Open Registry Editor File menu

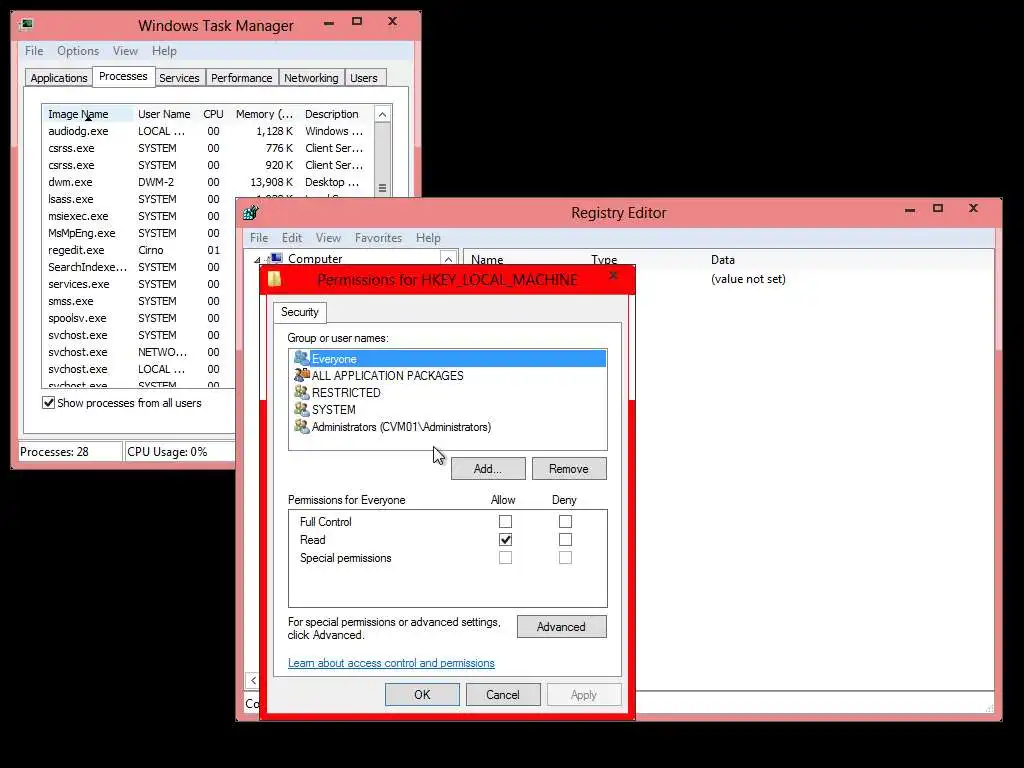tap(259, 238)
